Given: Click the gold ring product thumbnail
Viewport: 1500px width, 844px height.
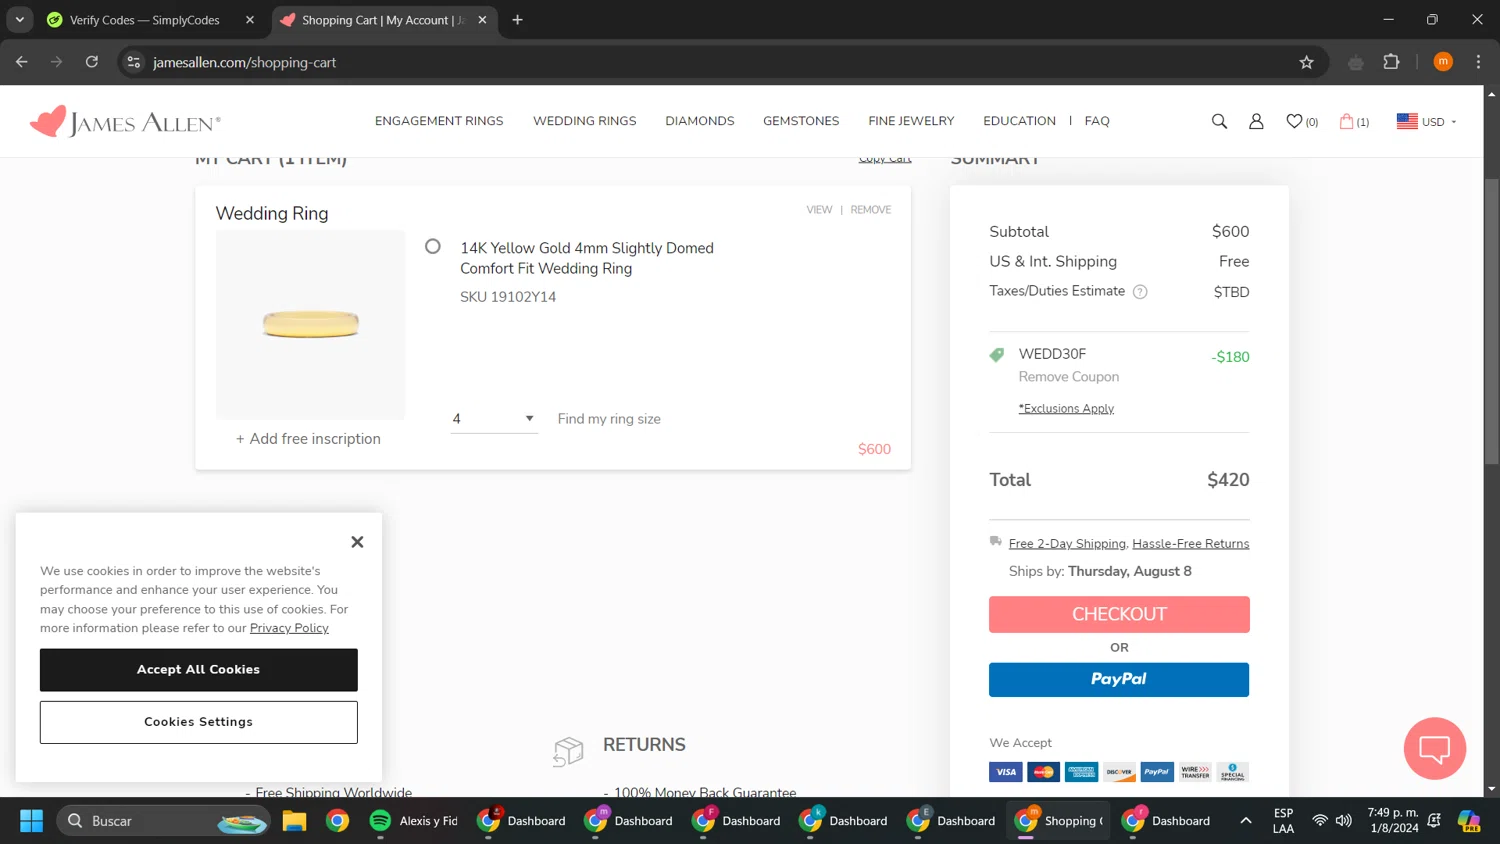Looking at the screenshot, I should click(311, 324).
